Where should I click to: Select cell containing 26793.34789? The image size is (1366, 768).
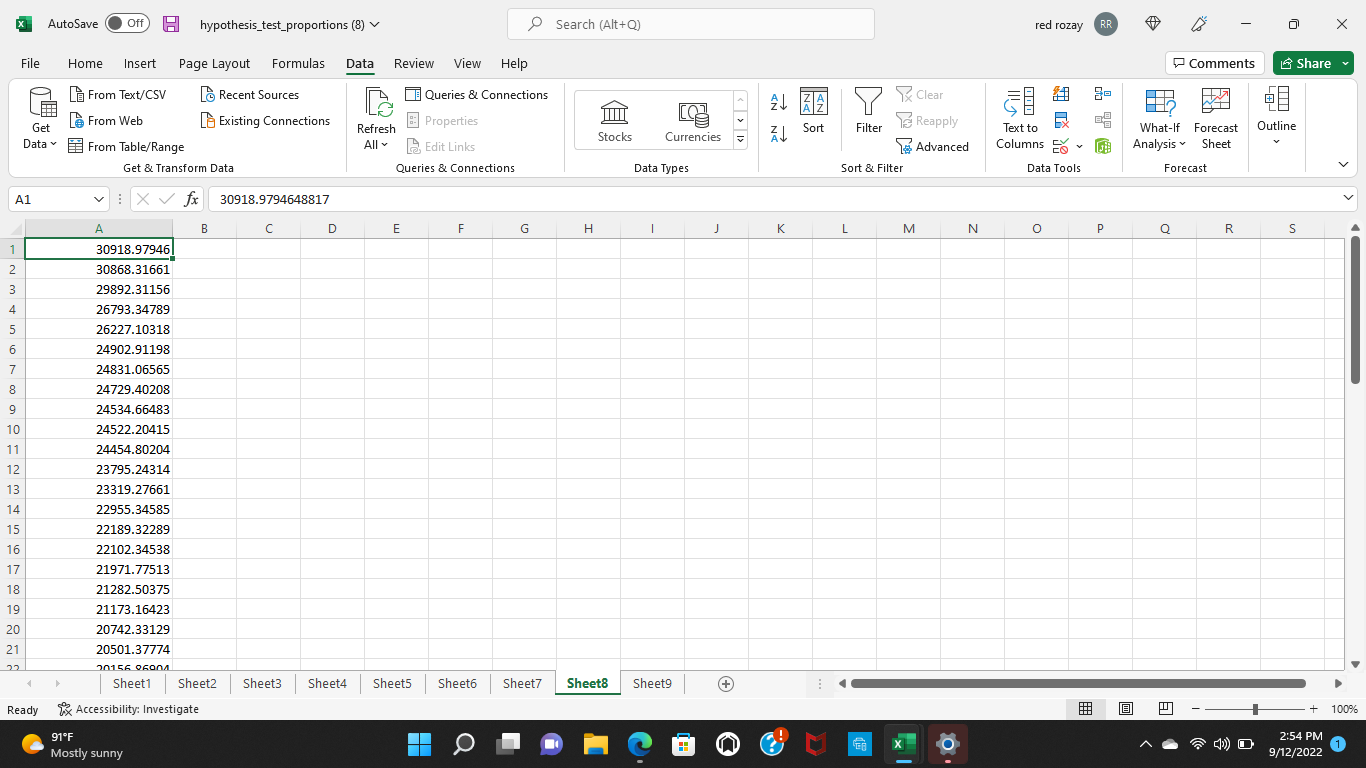(x=99, y=309)
